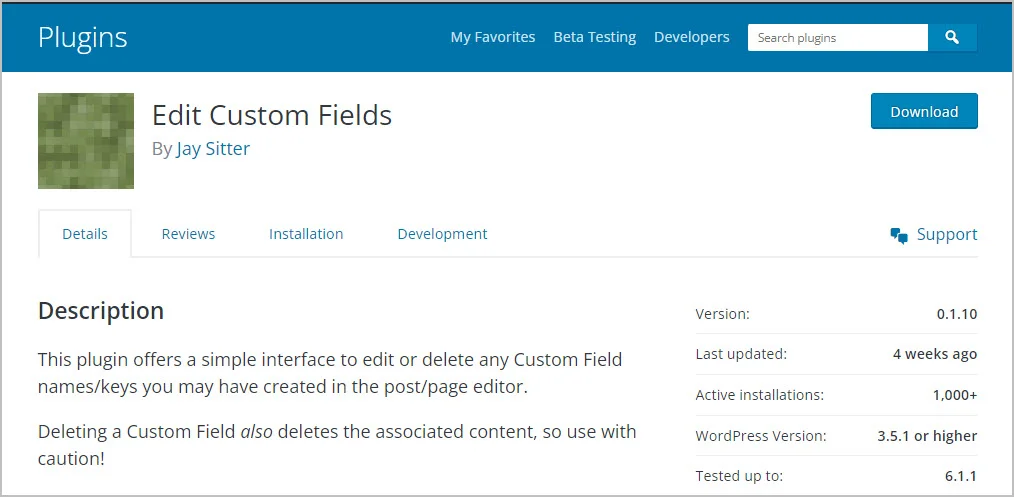Click the Version 0.1.10 value
The image size is (1014, 497).
click(956, 314)
